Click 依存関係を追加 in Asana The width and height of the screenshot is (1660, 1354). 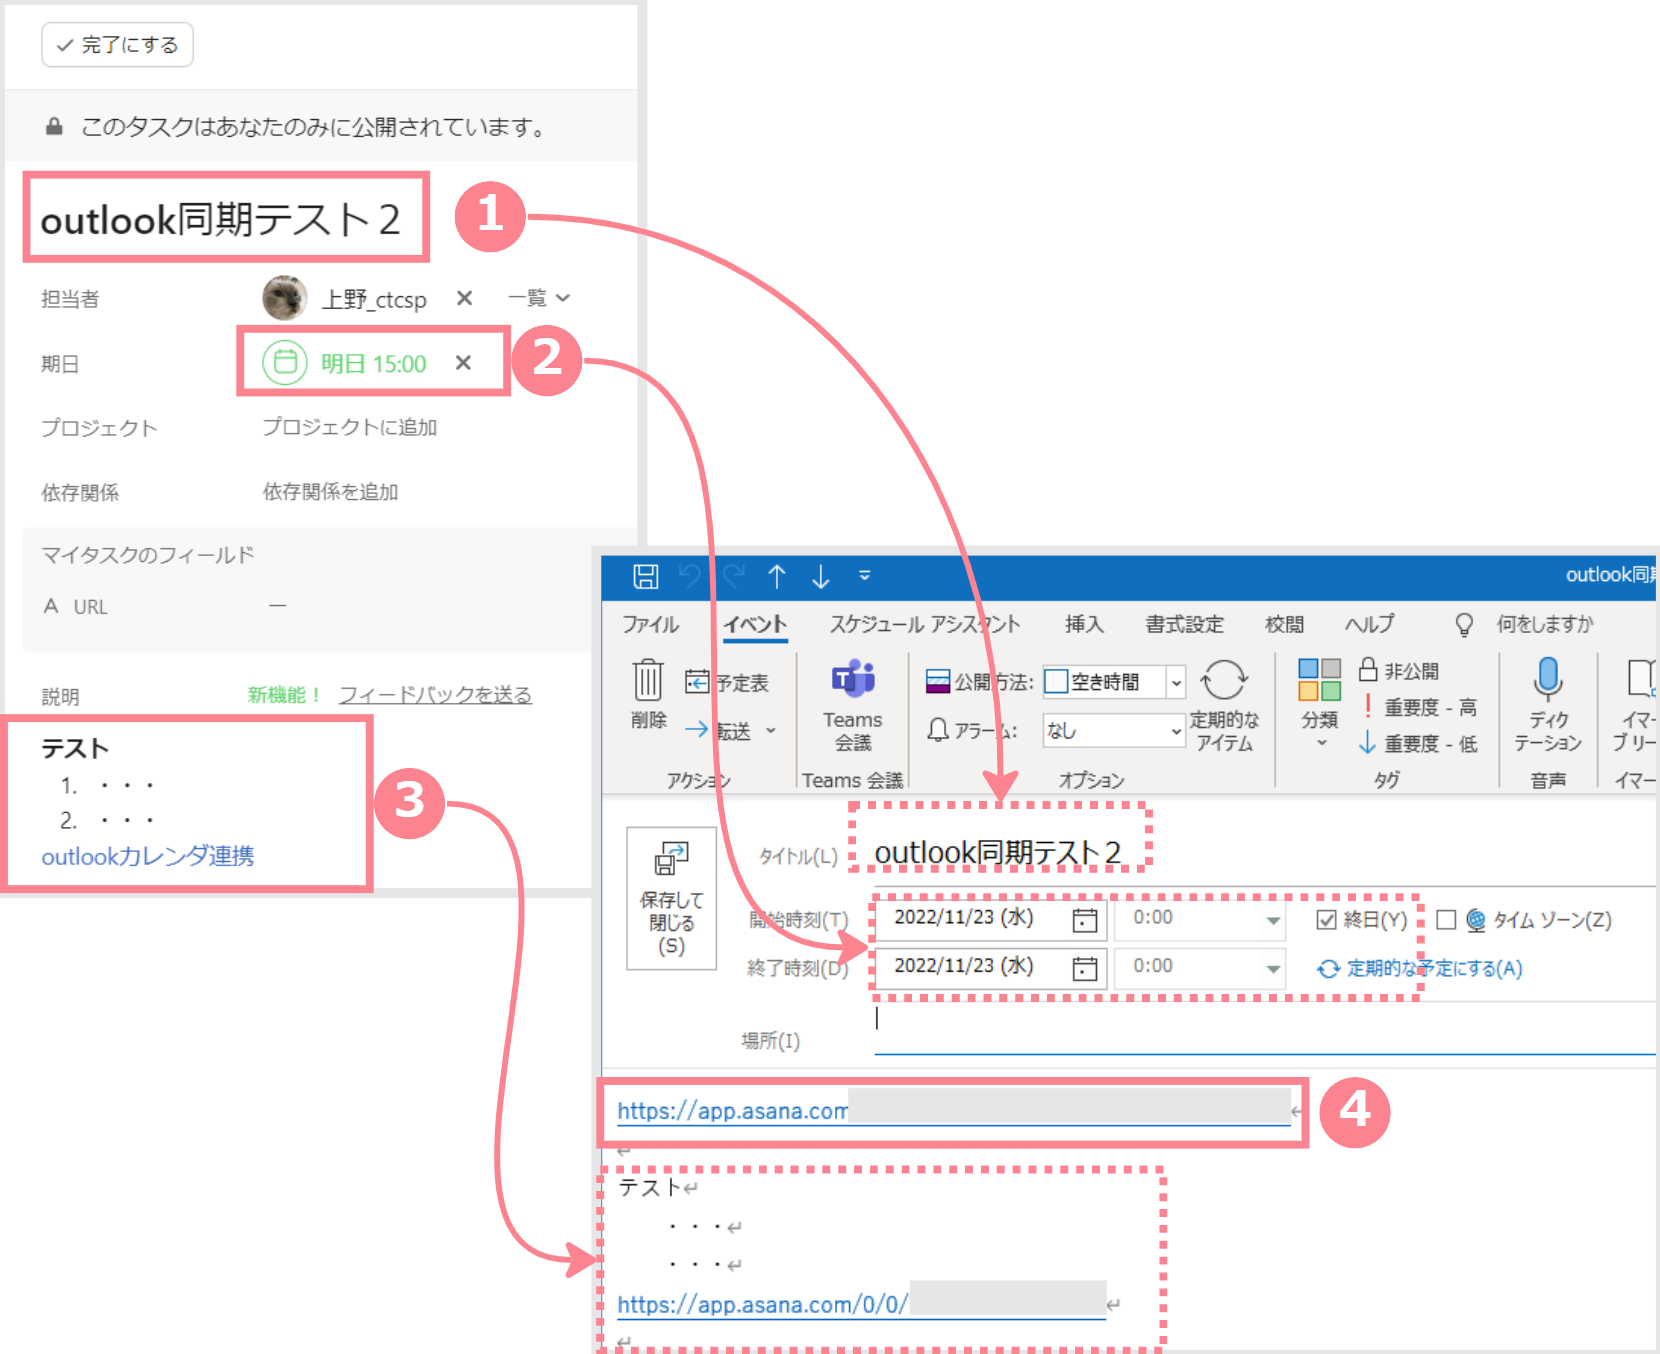pyautogui.click(x=330, y=492)
